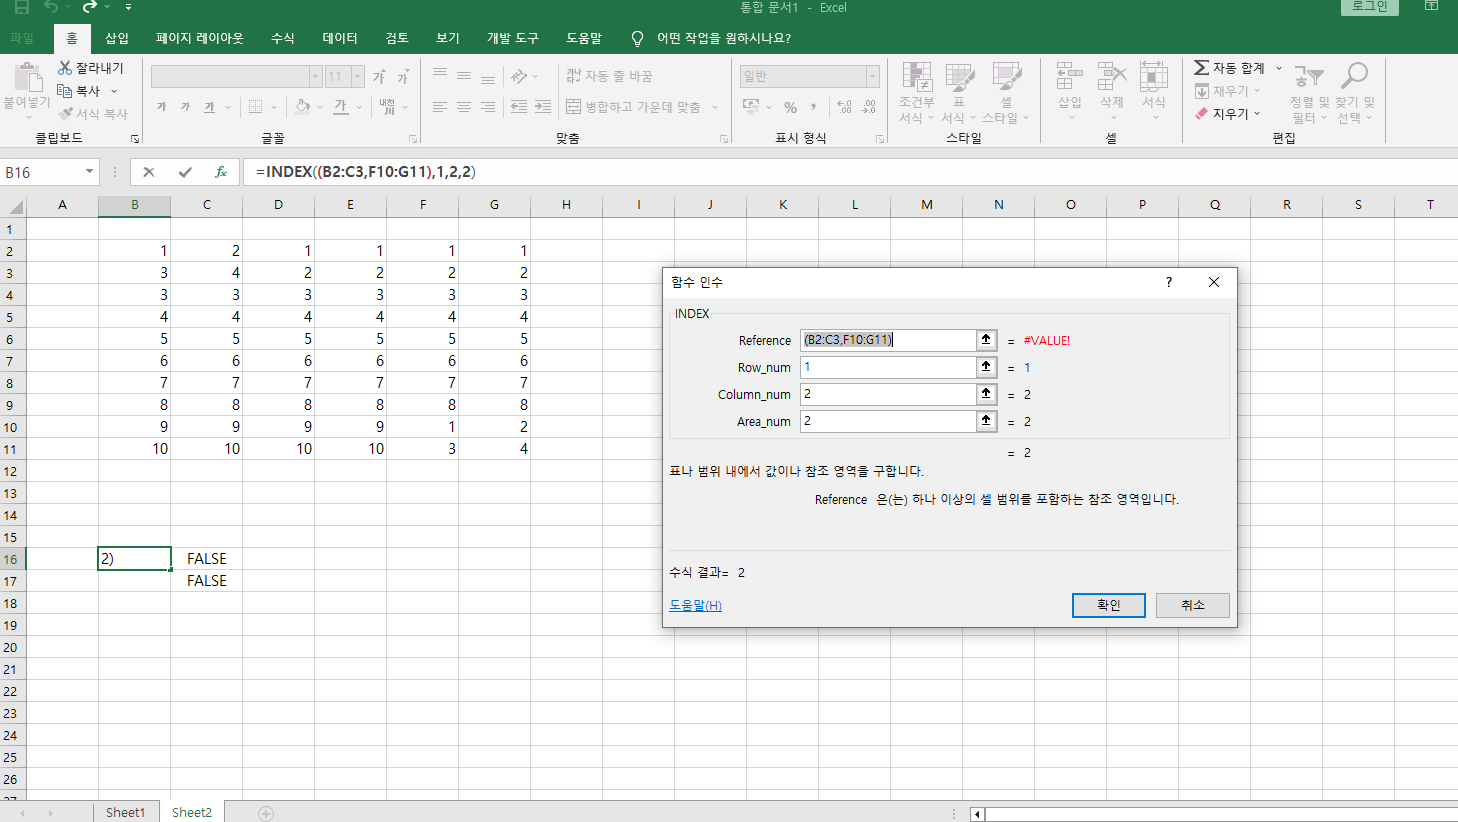
Task: Open the font name dropdown
Action: tap(315, 77)
